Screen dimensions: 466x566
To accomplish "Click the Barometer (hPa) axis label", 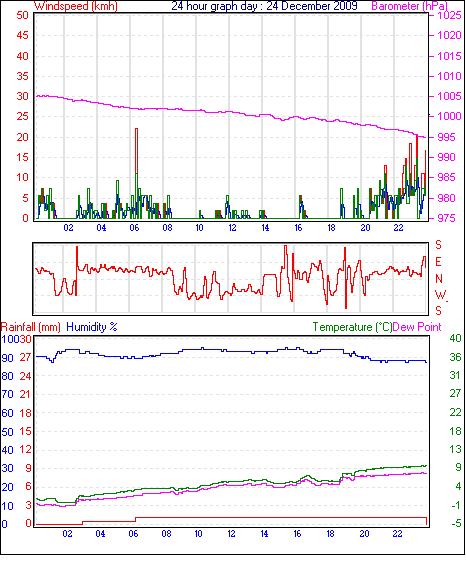I will click(x=410, y=6).
